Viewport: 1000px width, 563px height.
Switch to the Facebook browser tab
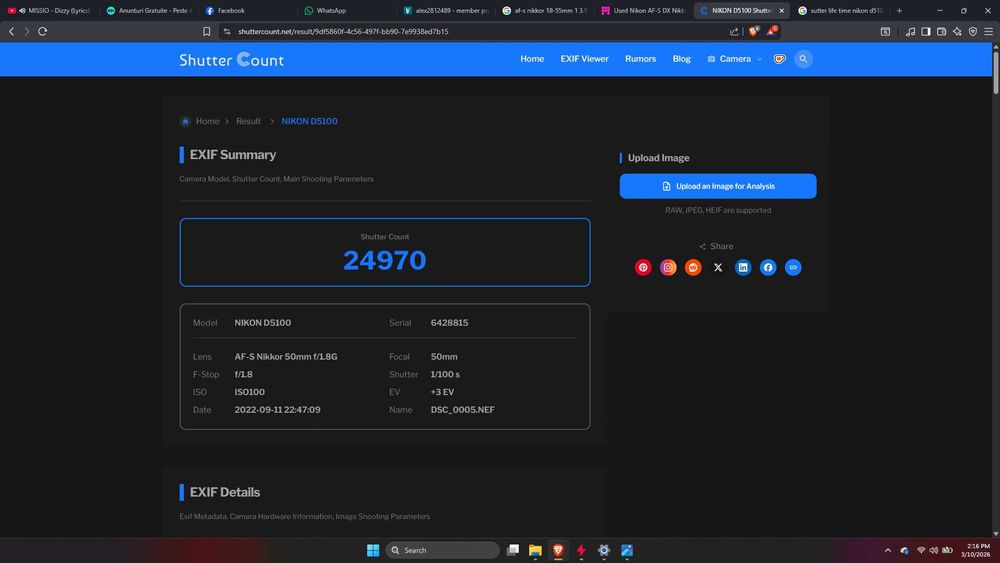point(246,10)
